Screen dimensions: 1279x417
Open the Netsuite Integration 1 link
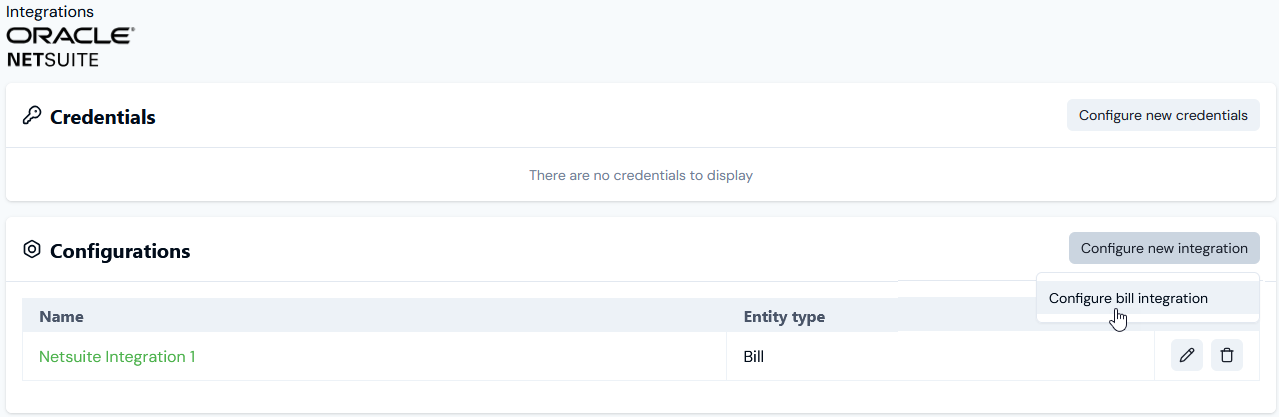[x=117, y=357]
